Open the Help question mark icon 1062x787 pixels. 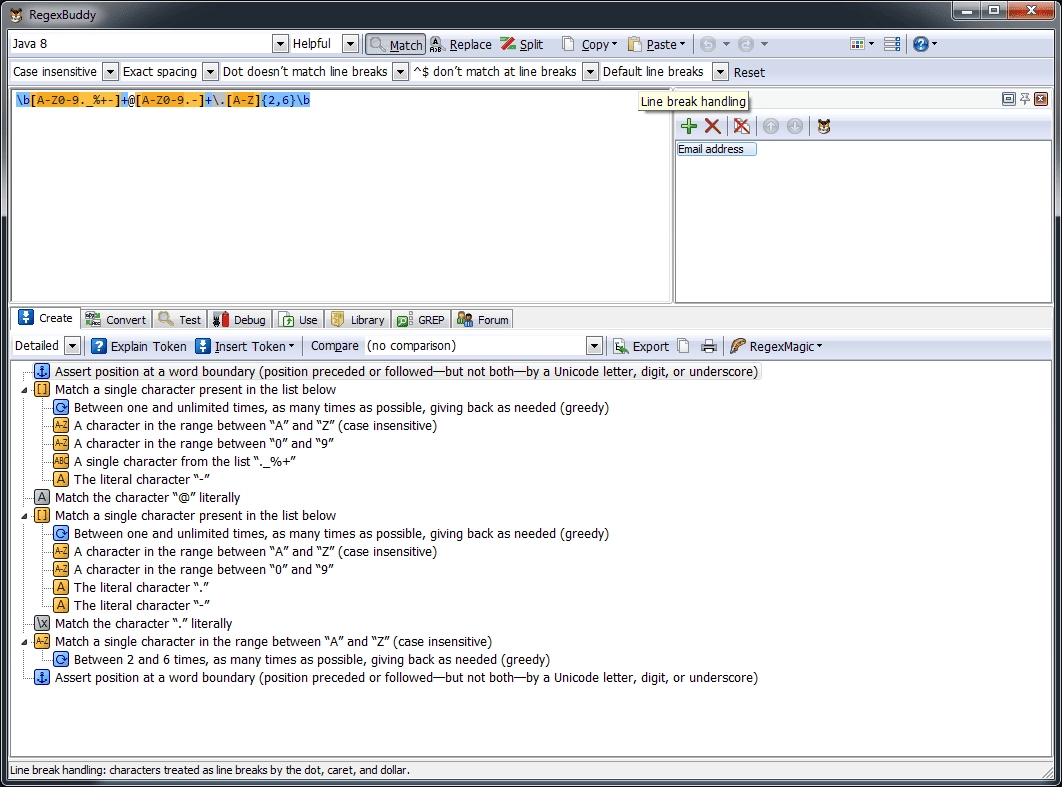[920, 44]
